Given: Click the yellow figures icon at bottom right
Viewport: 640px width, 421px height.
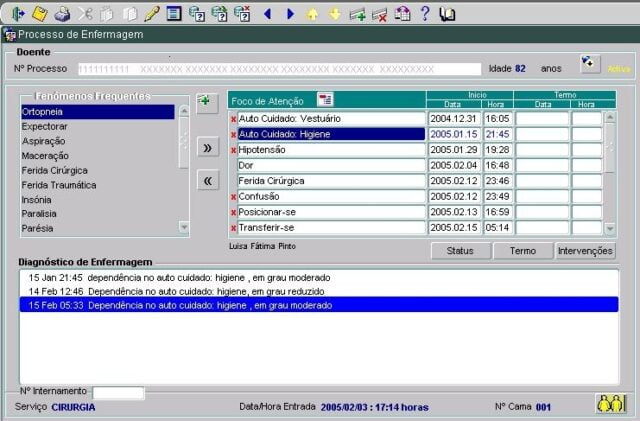Looking at the screenshot, I should pos(609,403).
